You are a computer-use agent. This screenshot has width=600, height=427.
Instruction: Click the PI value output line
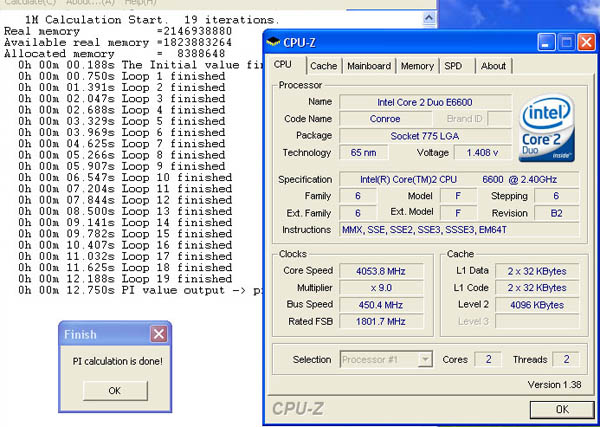pyautogui.click(x=141, y=290)
